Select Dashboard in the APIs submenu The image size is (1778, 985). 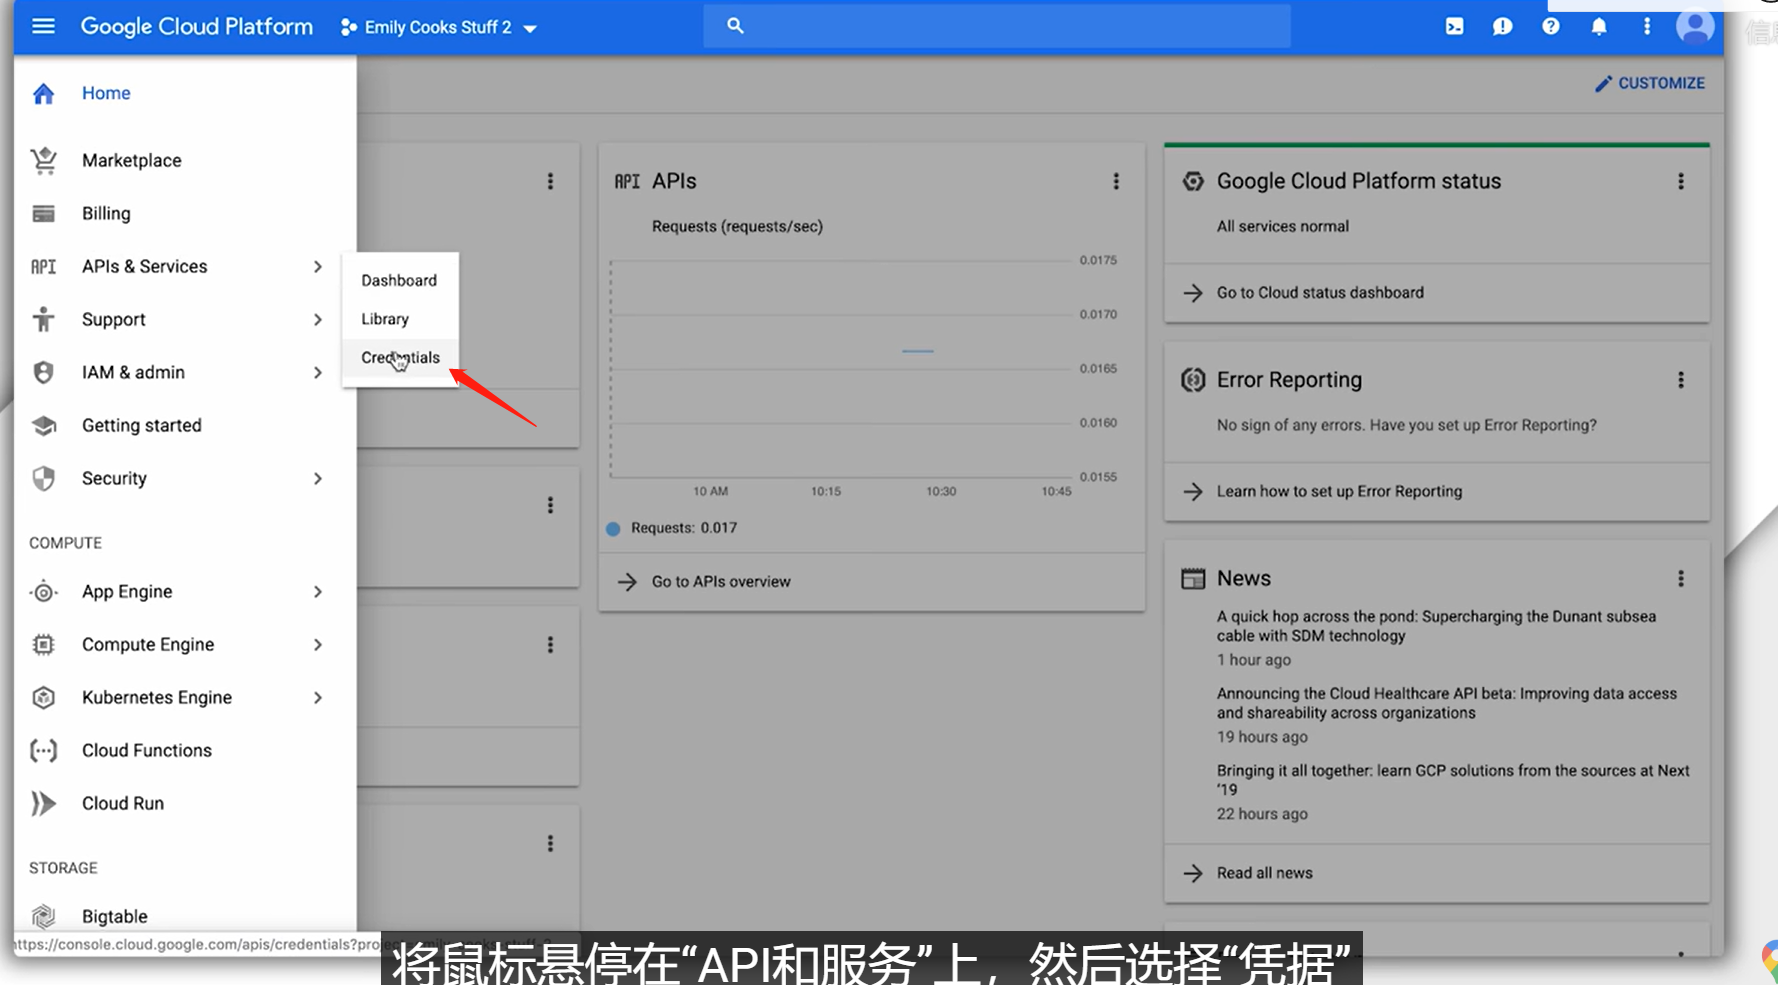(x=400, y=280)
